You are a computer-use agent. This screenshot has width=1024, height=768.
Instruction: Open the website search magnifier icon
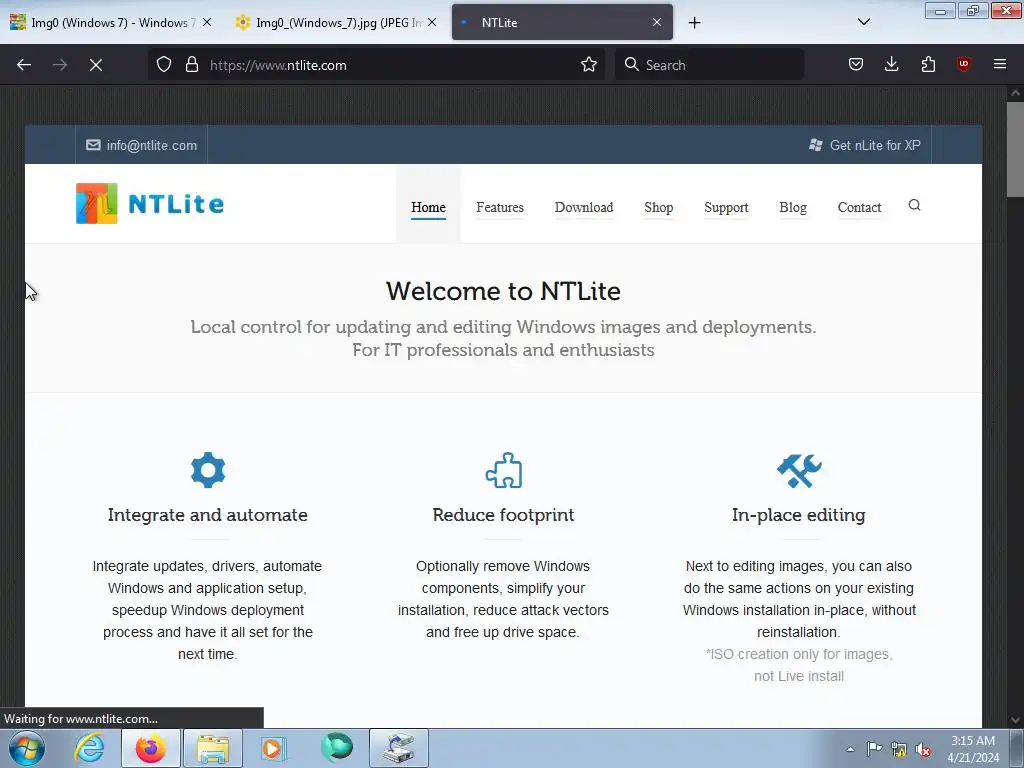pos(914,205)
